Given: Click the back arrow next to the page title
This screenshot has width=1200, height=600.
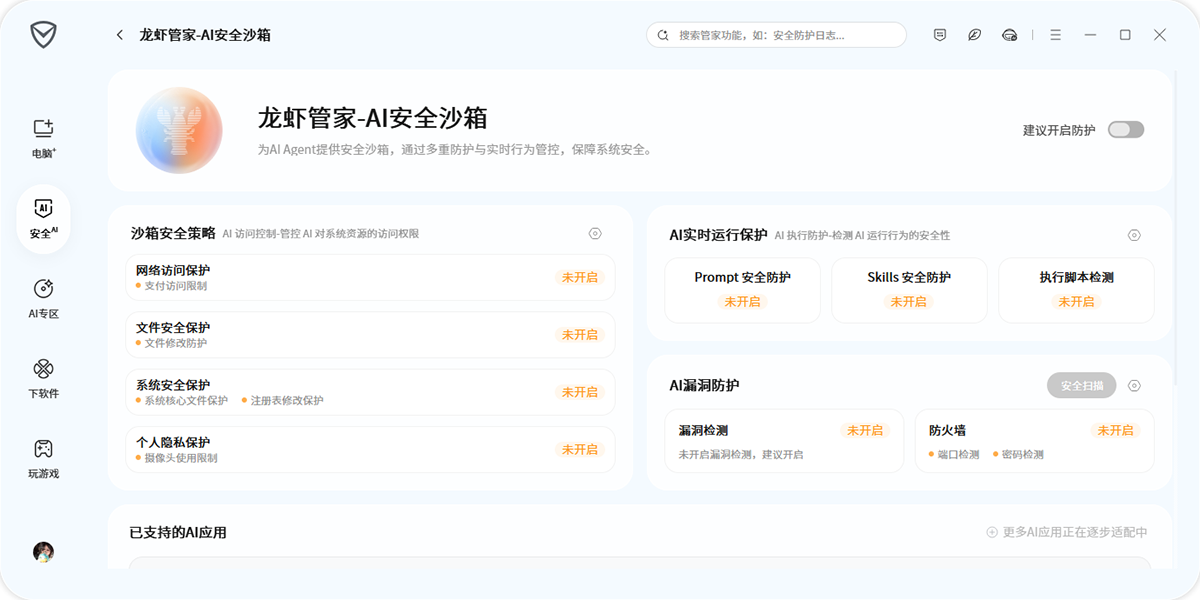Looking at the screenshot, I should (118, 34).
